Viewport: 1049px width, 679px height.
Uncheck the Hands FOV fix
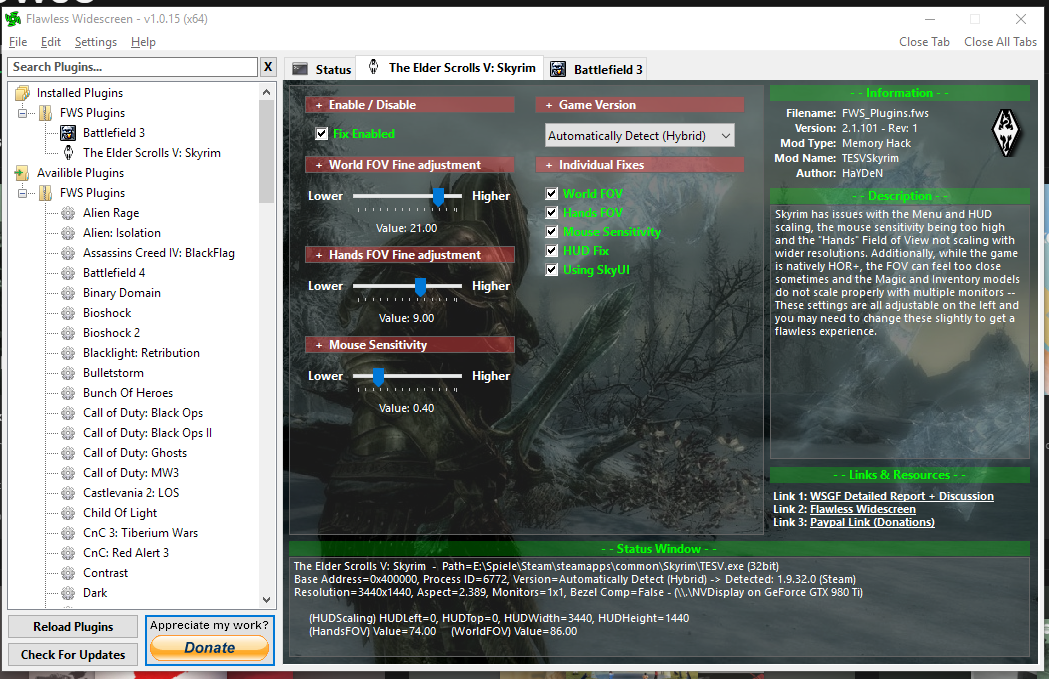pyautogui.click(x=552, y=213)
